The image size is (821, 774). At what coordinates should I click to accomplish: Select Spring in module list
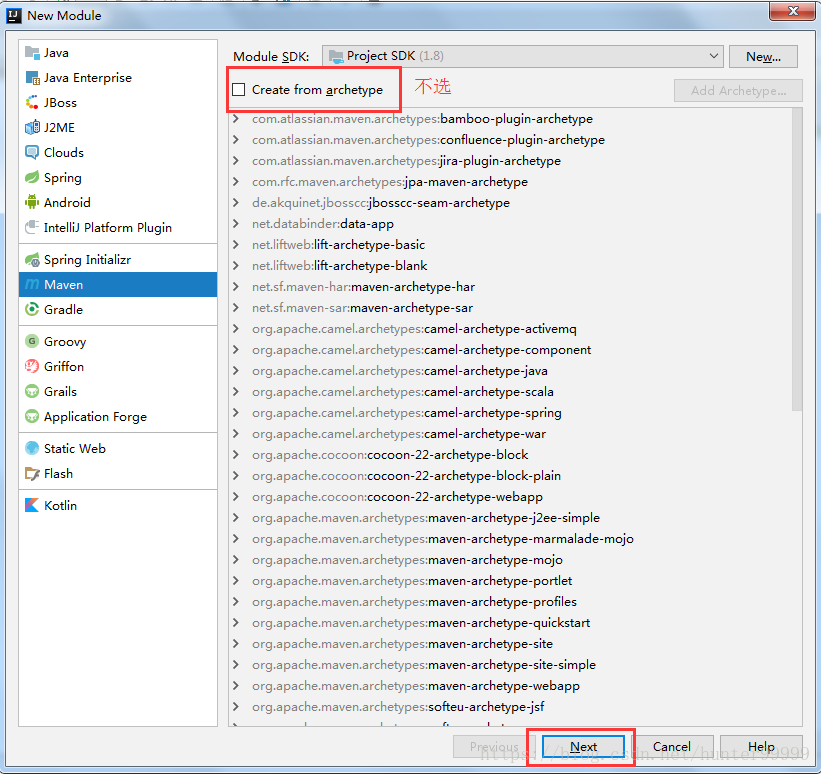pos(118,178)
